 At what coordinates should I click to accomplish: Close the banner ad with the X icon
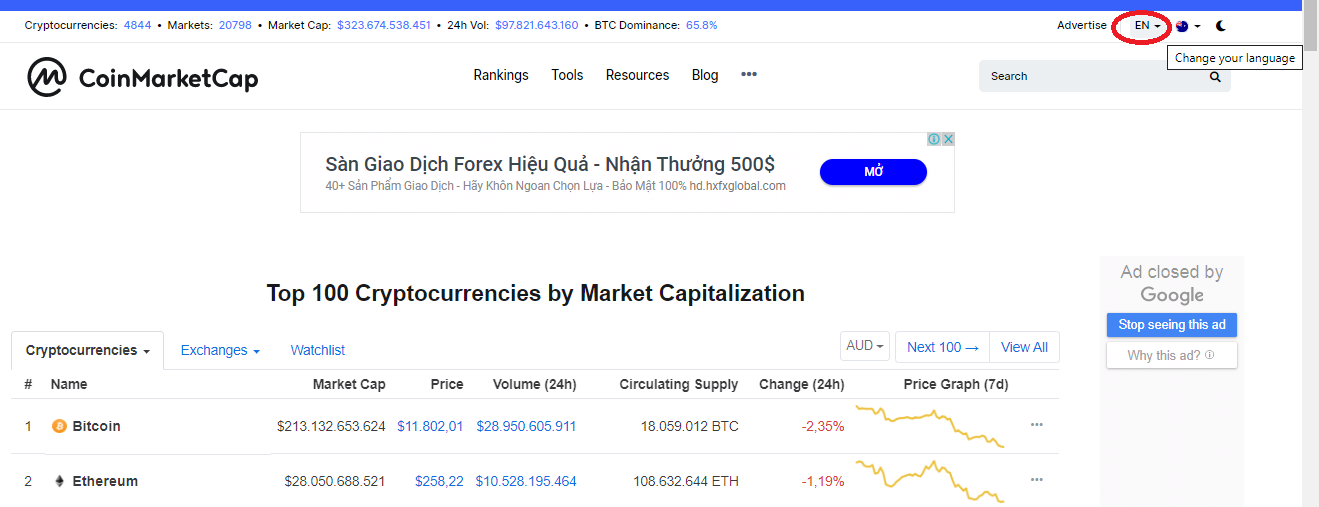coord(947,139)
